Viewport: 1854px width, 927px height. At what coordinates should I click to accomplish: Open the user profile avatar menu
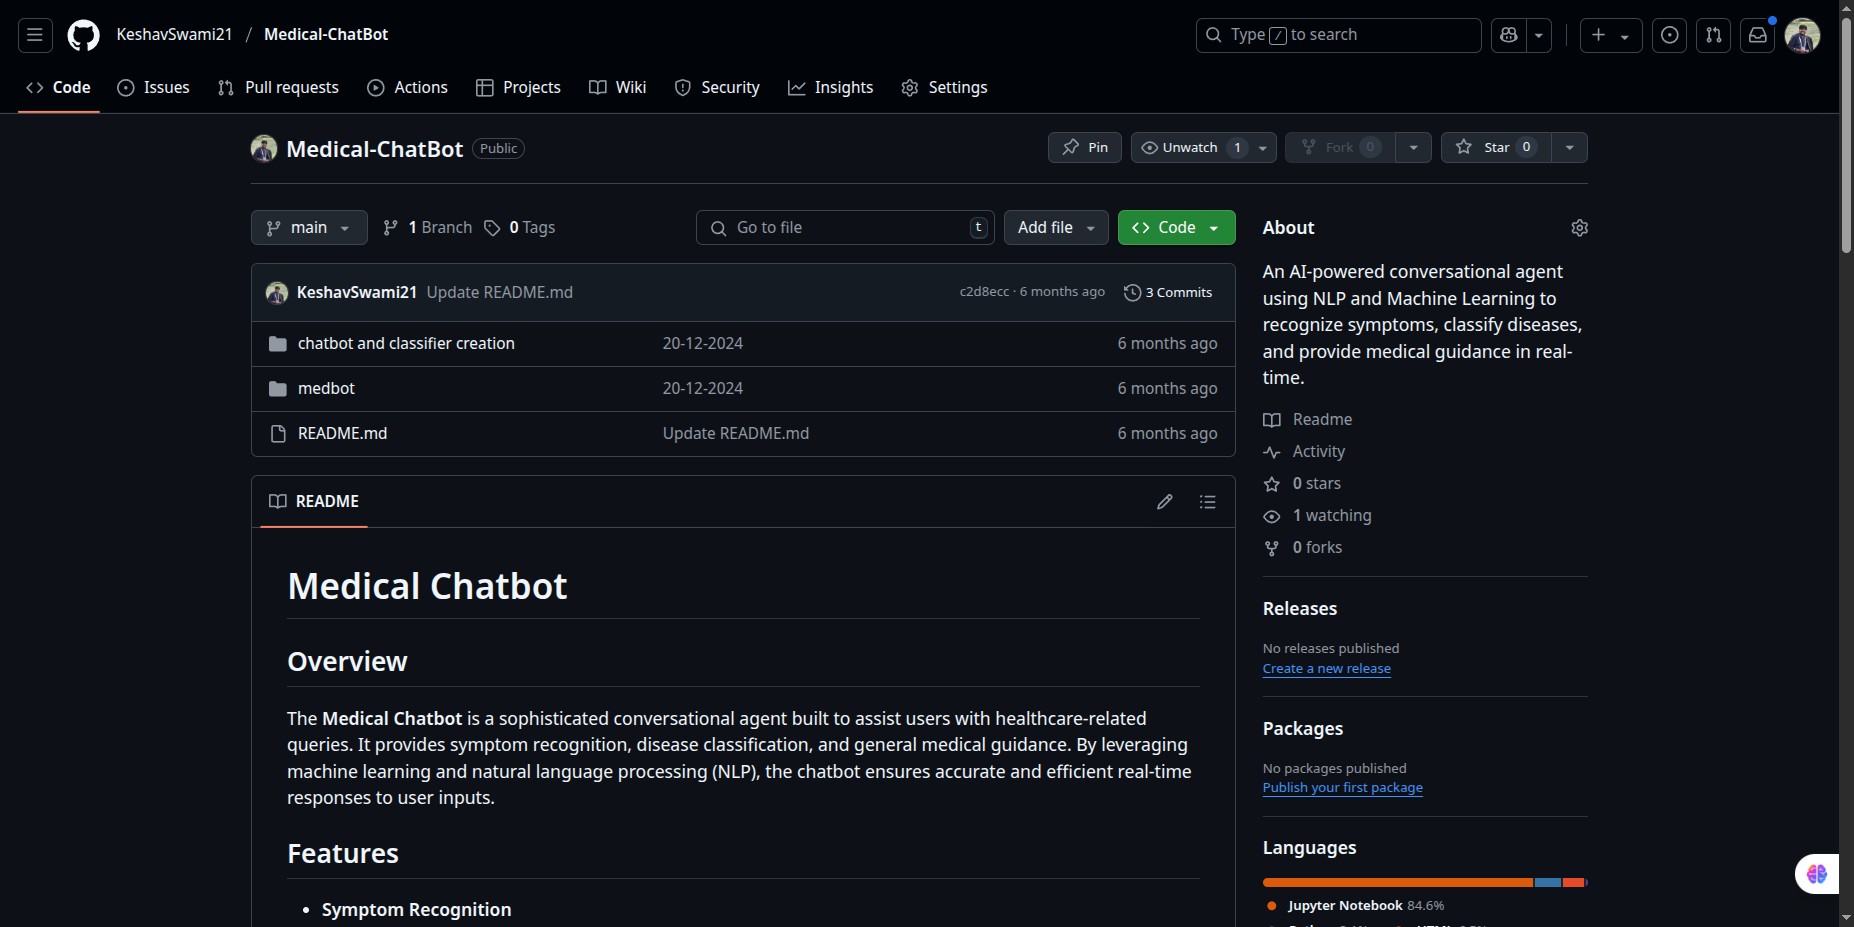[1802, 35]
